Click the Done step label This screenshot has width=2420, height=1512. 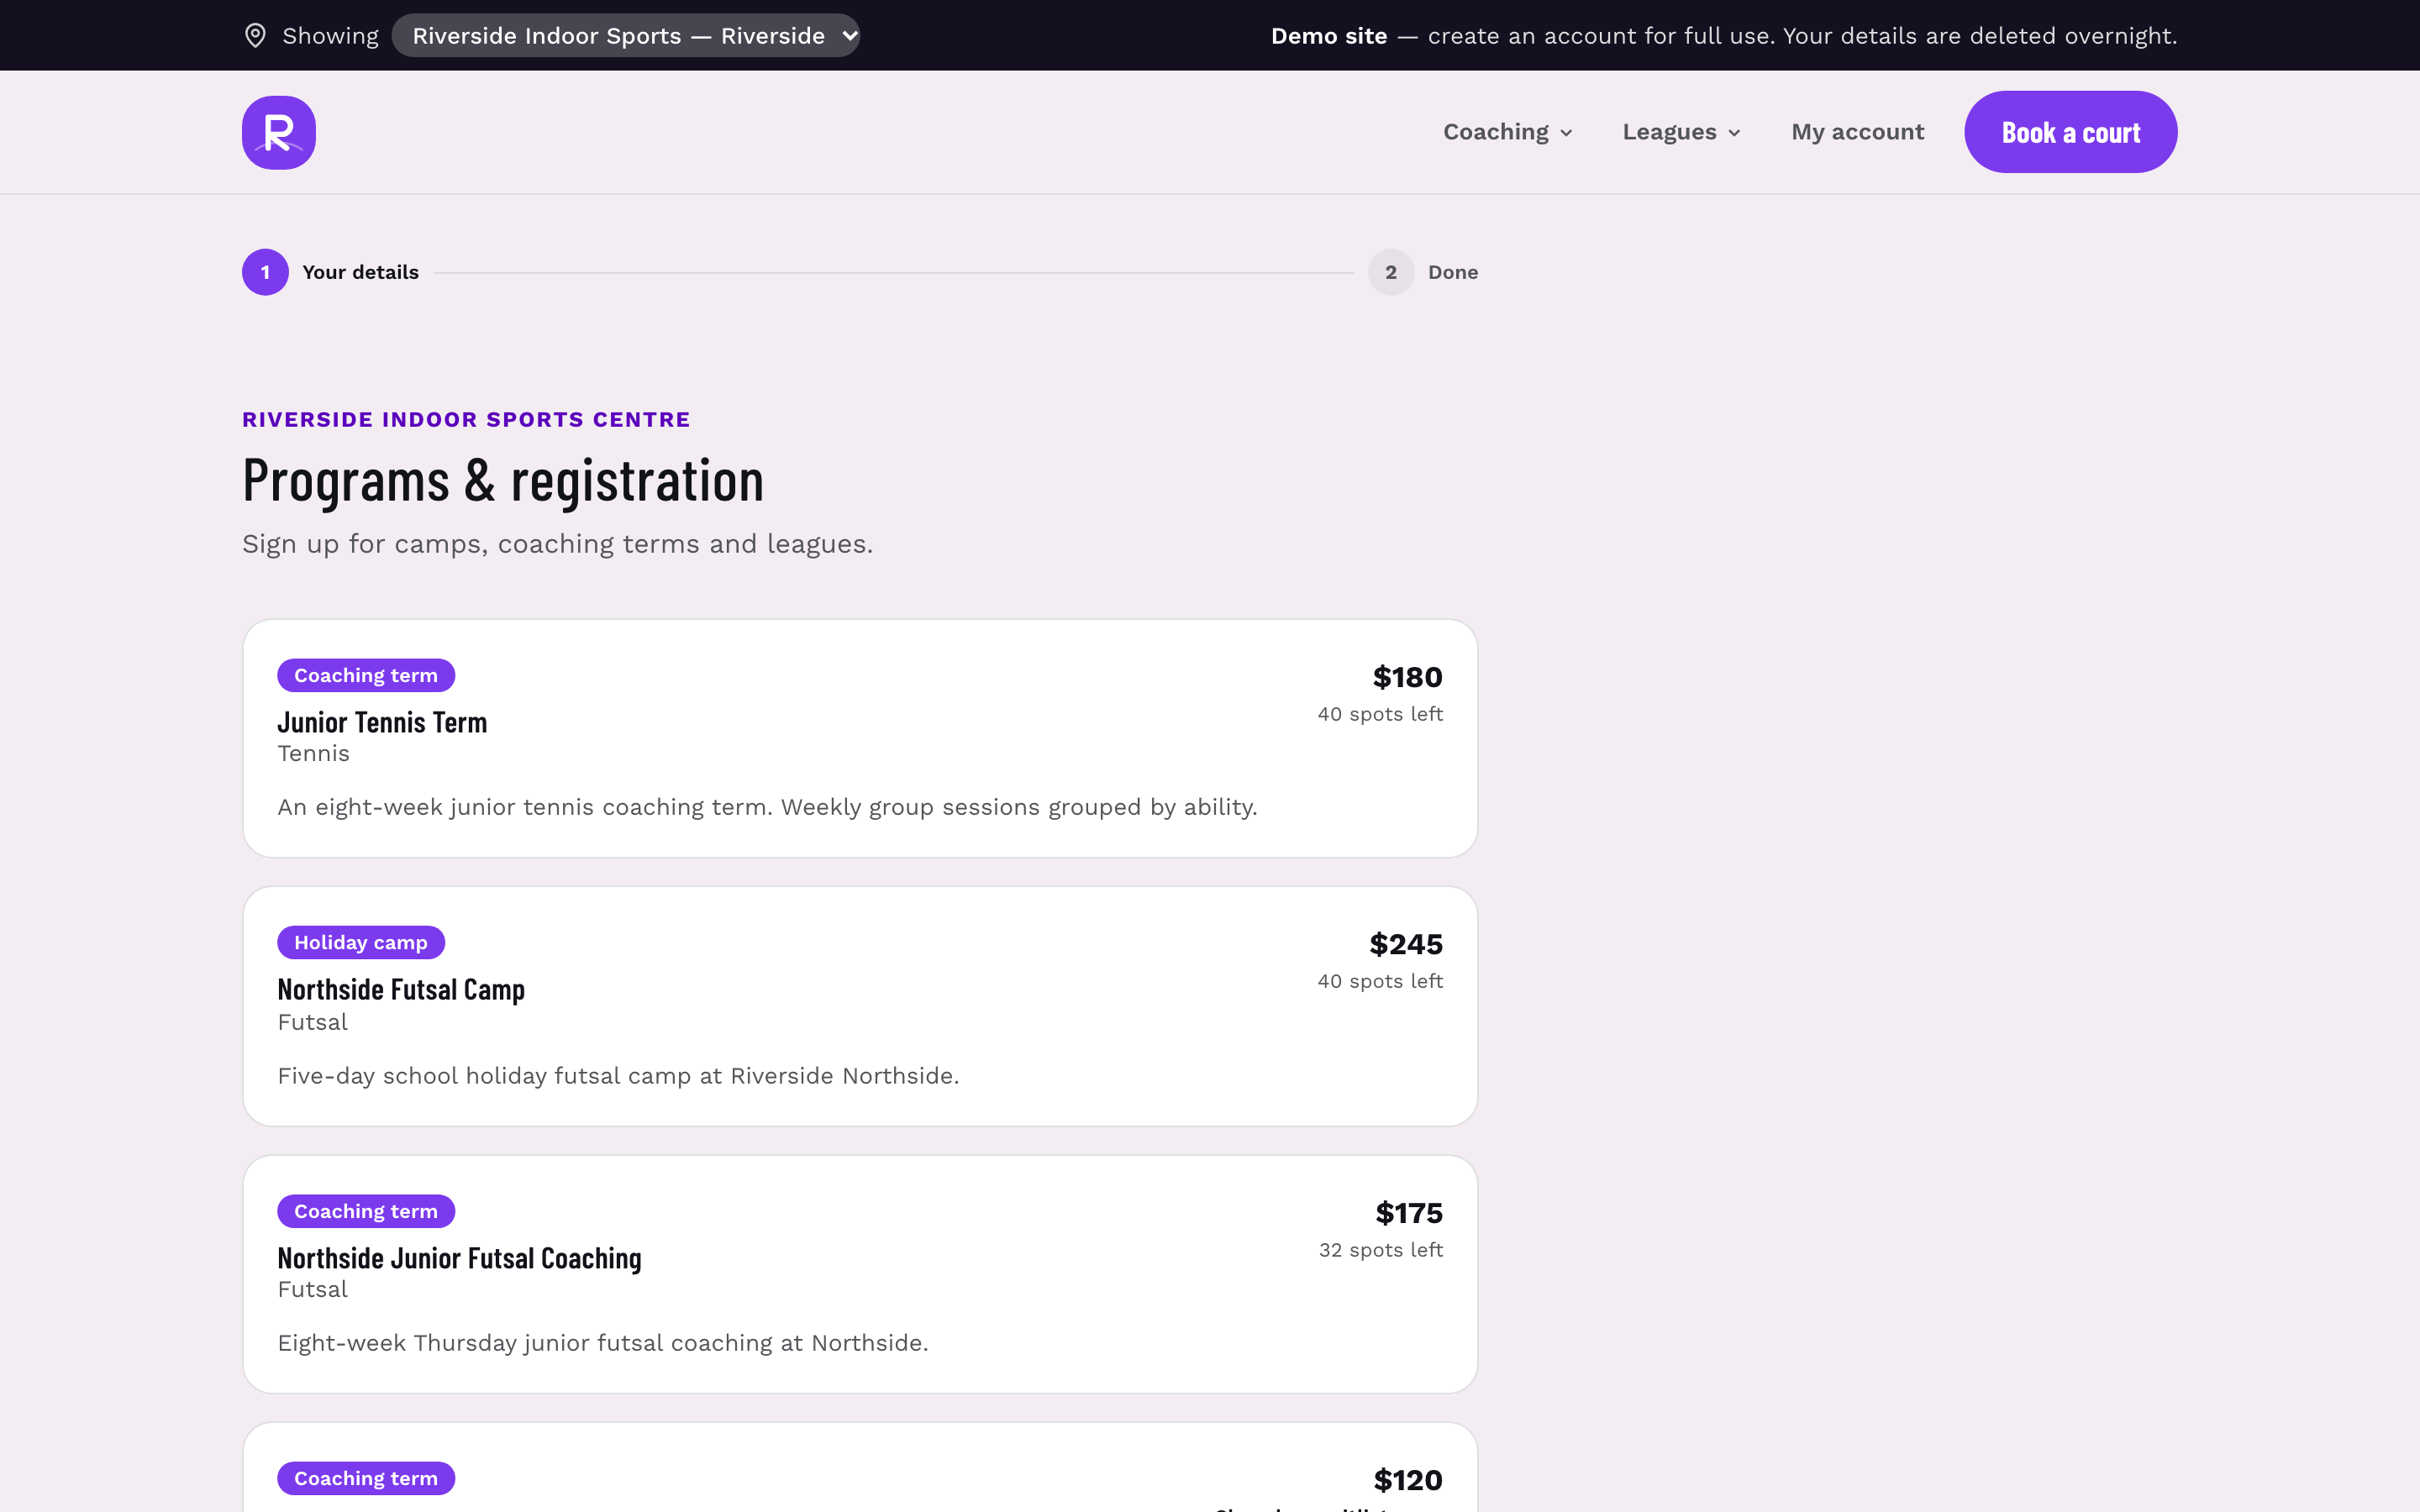click(x=1452, y=272)
